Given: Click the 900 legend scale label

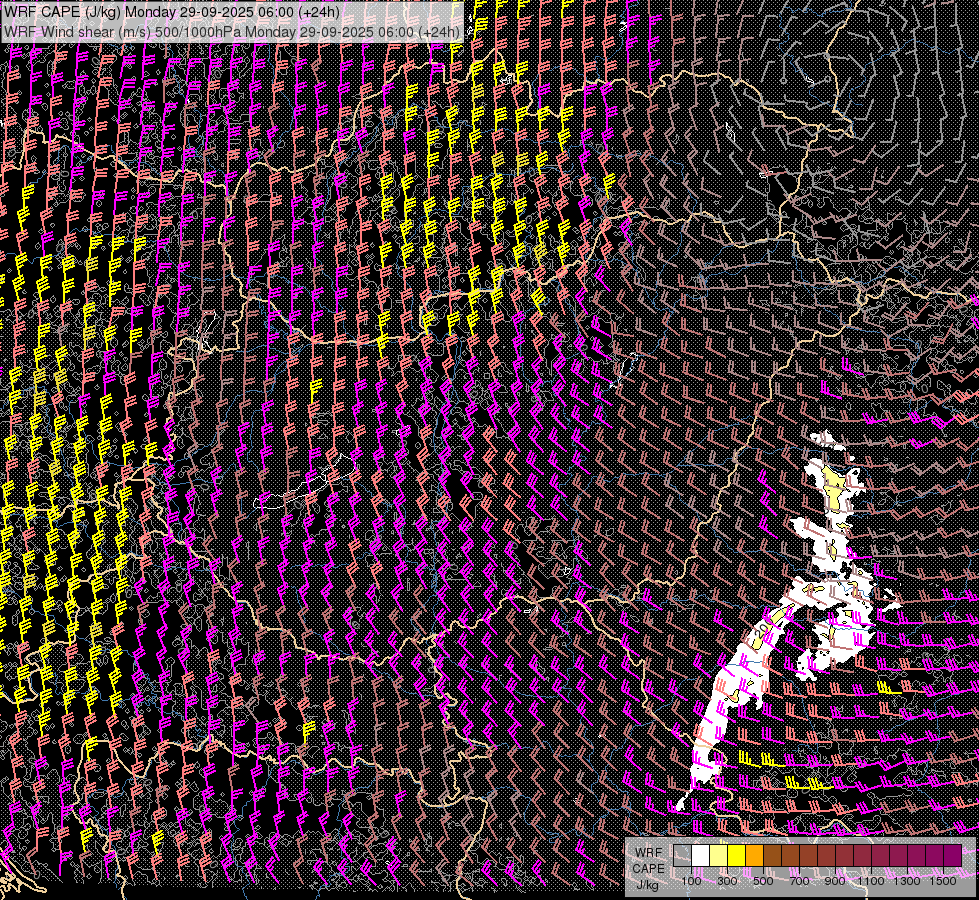Looking at the screenshot, I should point(835,881).
